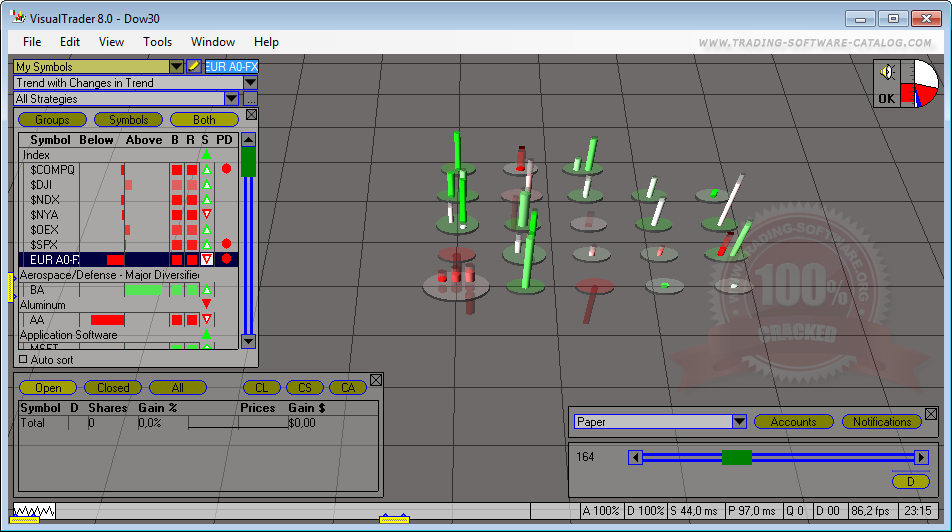Toggle the Groups view button

click(52, 120)
